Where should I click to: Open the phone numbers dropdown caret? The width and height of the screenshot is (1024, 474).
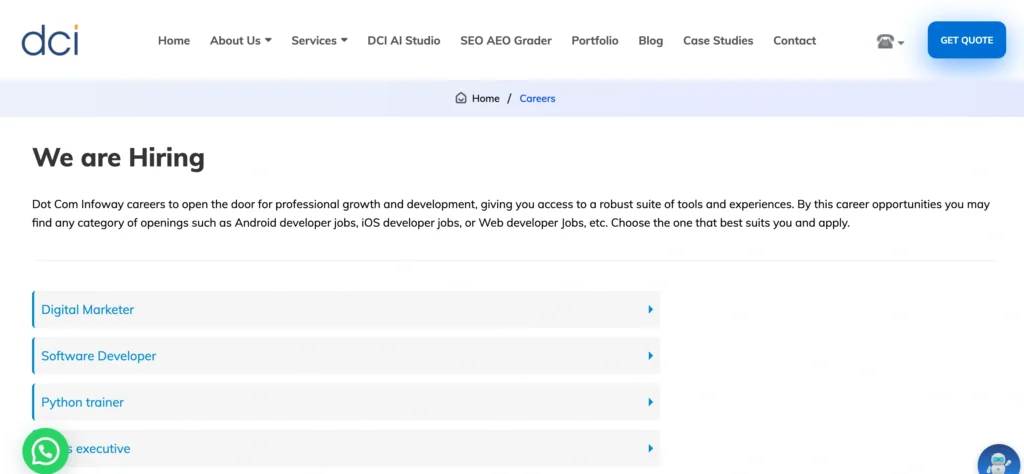pos(901,43)
